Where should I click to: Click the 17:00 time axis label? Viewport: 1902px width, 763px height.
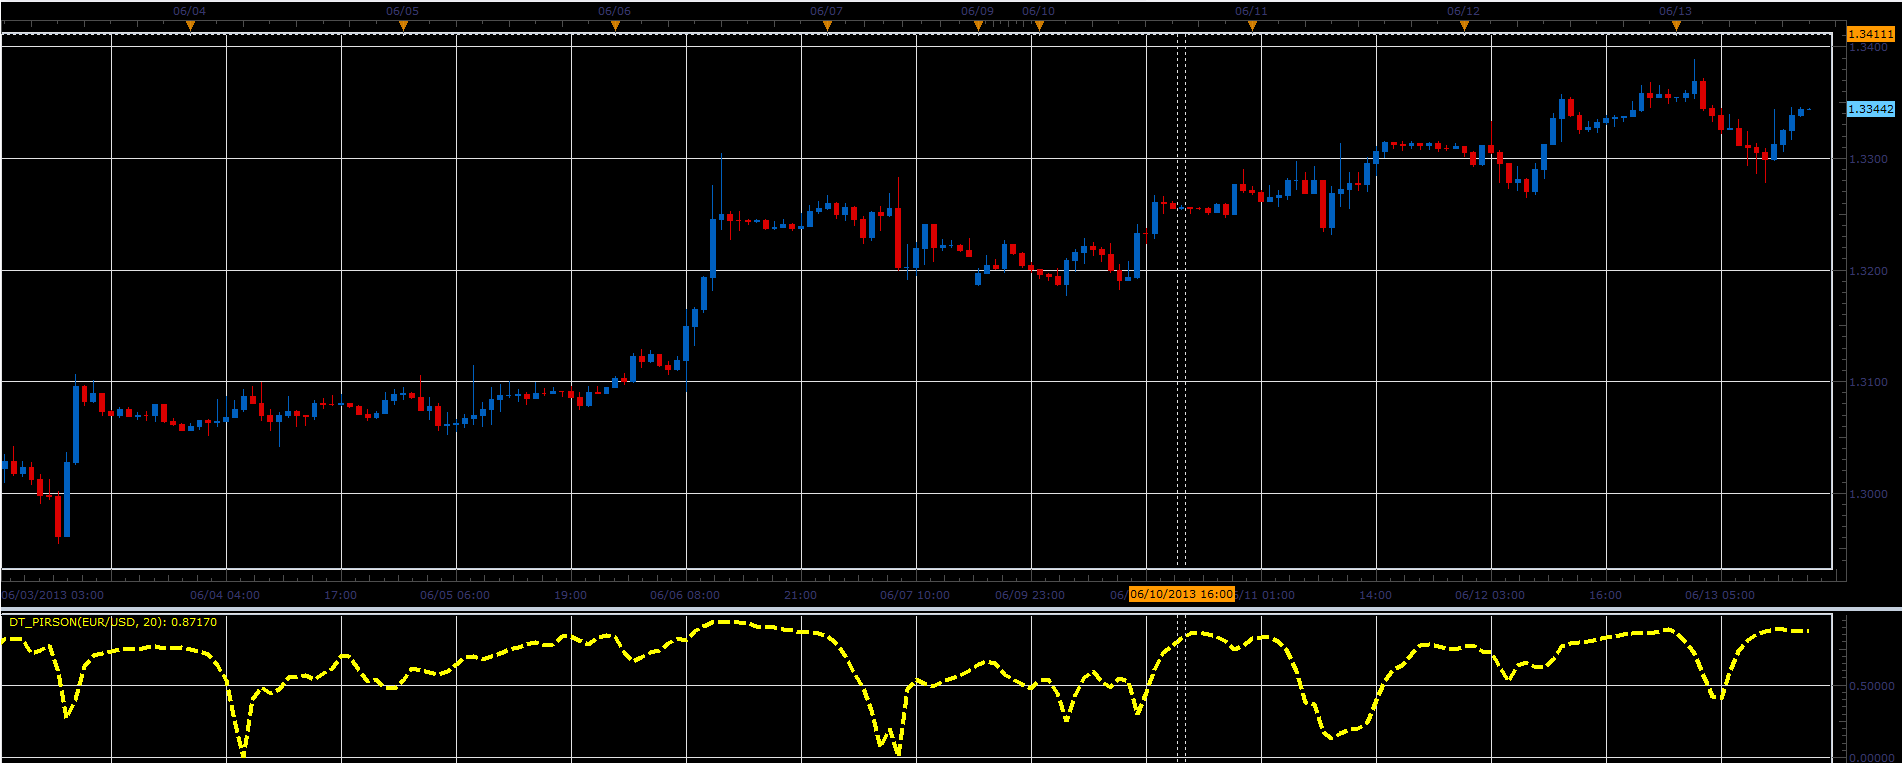(340, 595)
